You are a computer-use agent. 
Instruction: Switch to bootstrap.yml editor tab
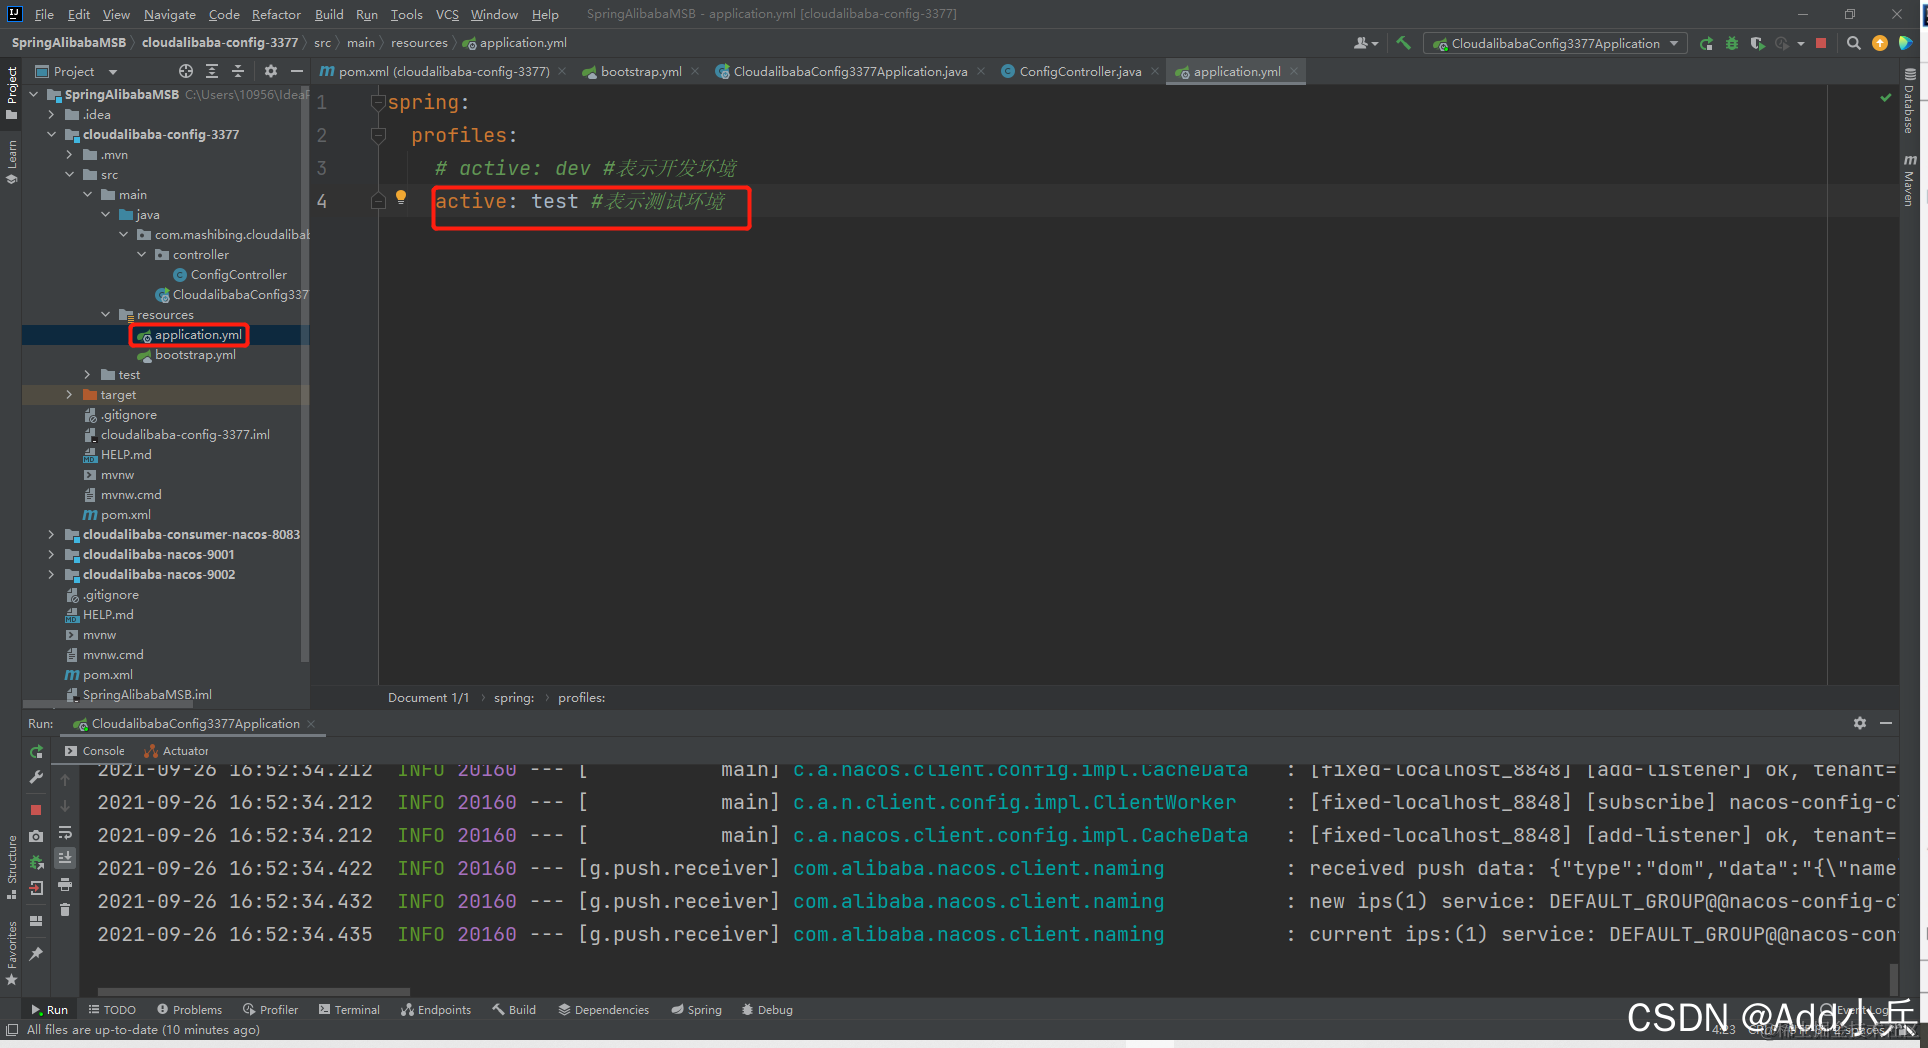pyautogui.click(x=640, y=71)
